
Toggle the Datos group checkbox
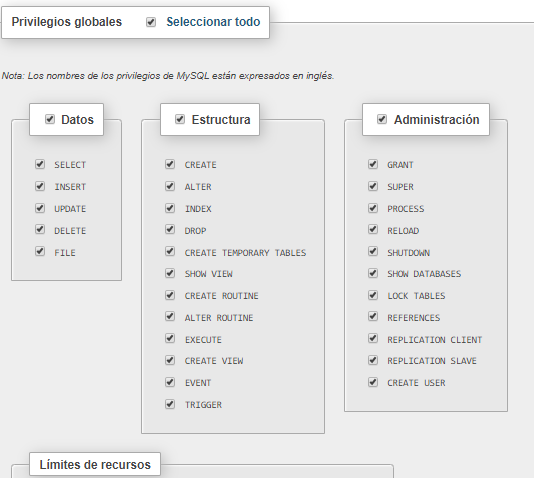click(50, 119)
